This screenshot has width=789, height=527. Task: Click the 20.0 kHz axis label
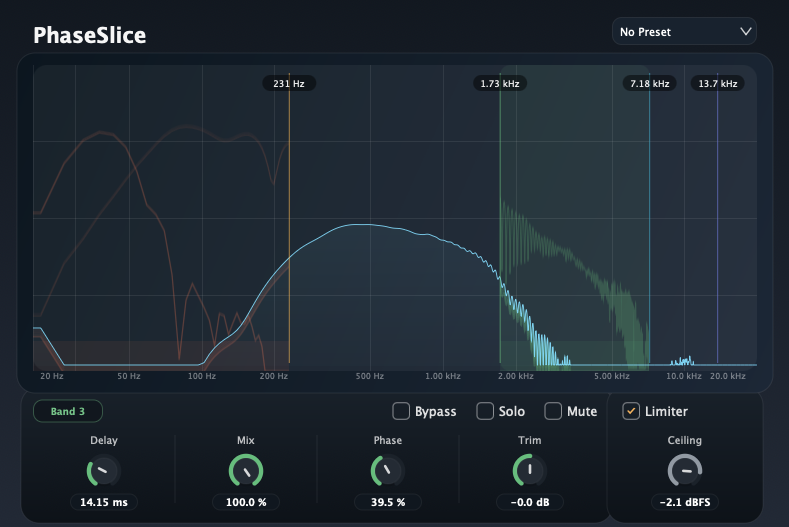[x=728, y=376]
